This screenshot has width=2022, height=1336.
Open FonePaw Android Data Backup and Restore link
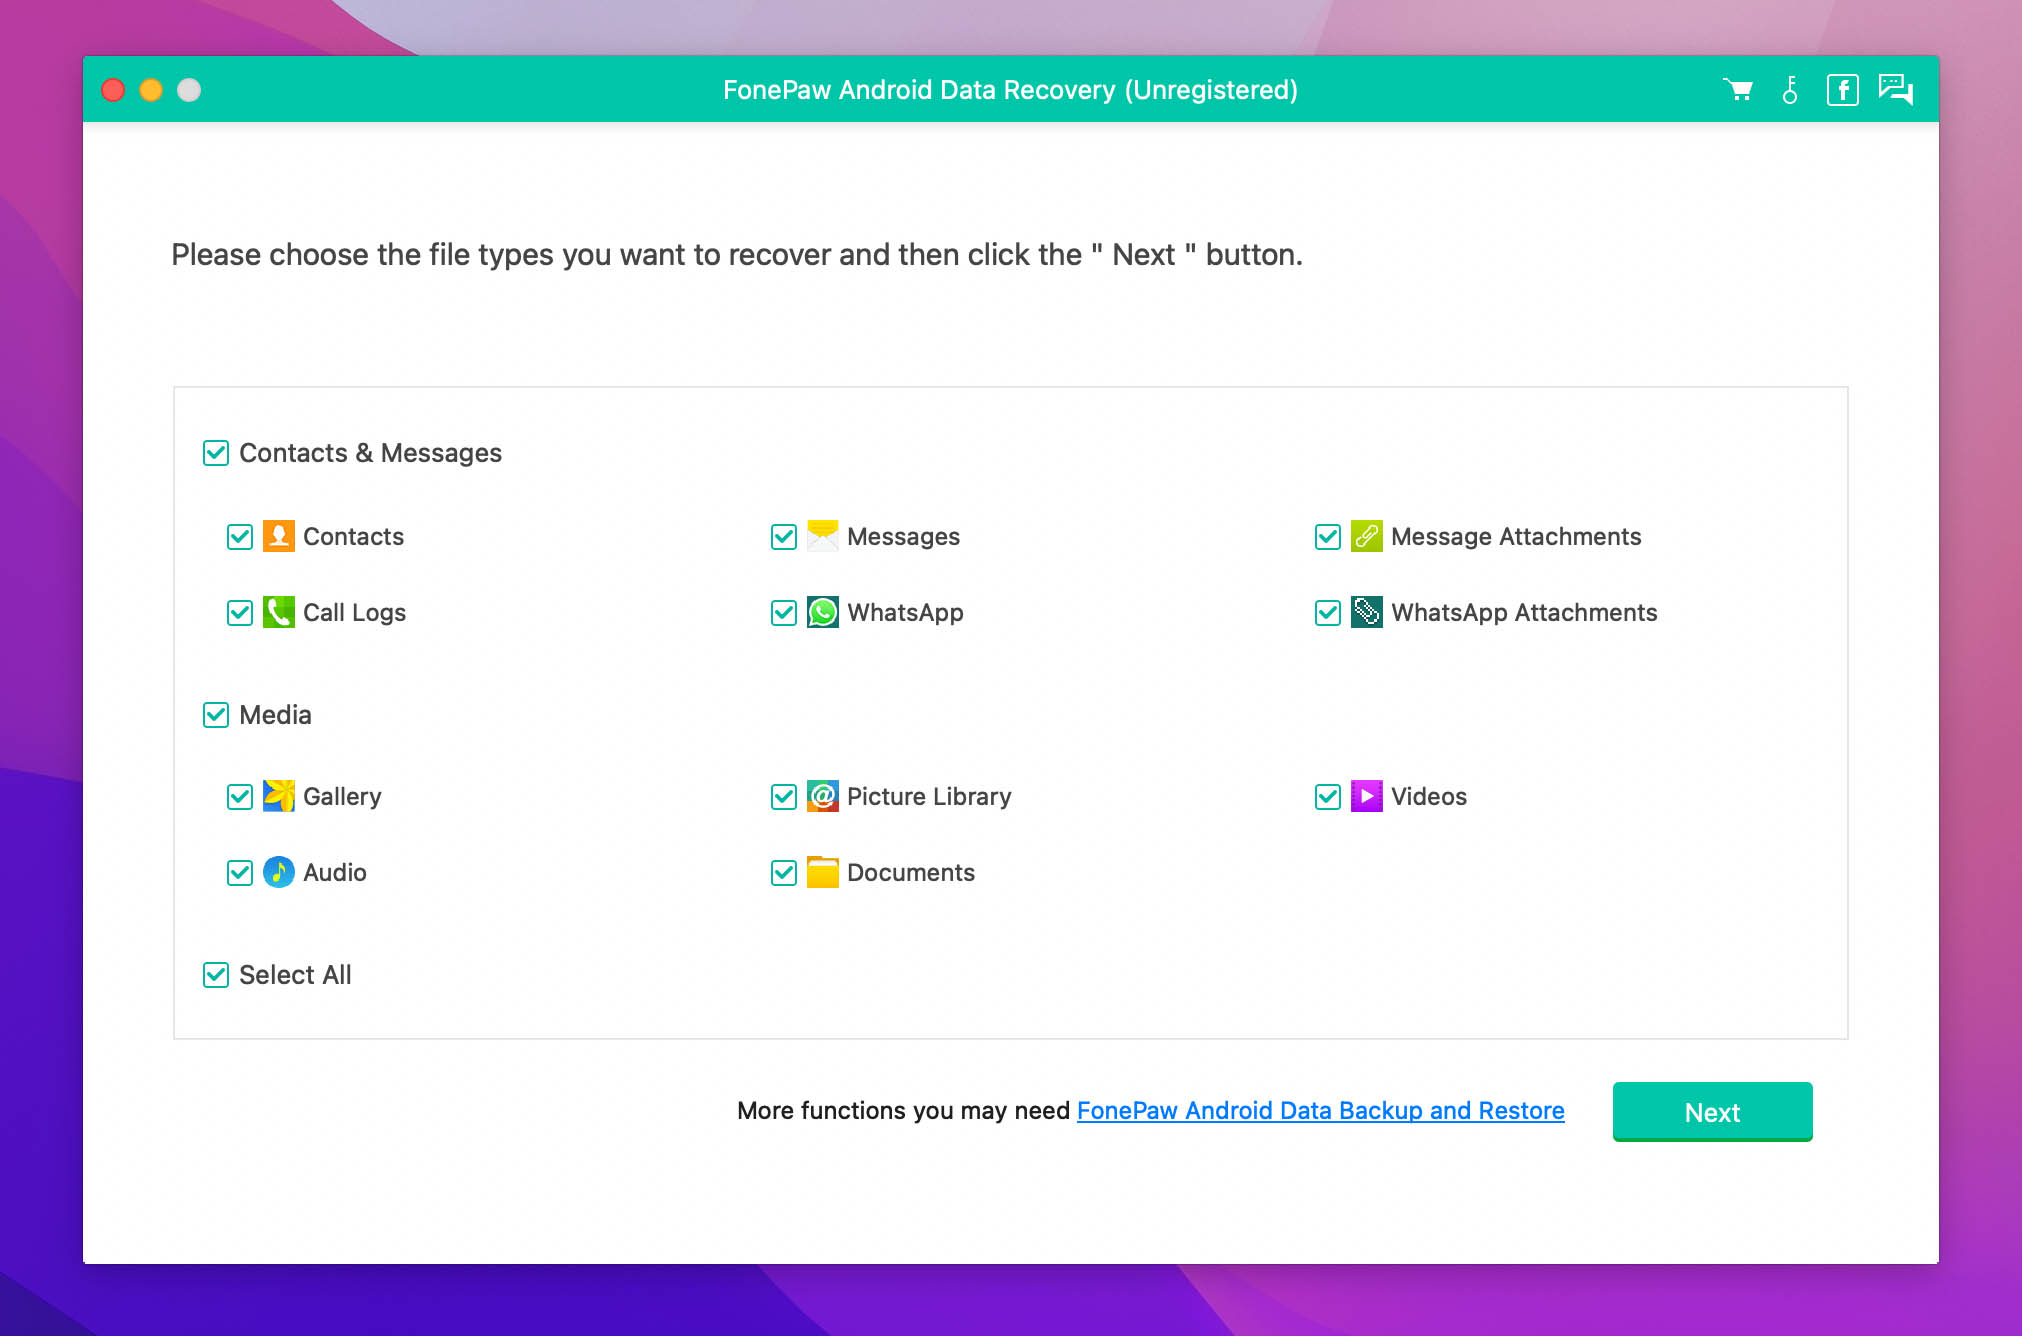tap(1320, 1111)
